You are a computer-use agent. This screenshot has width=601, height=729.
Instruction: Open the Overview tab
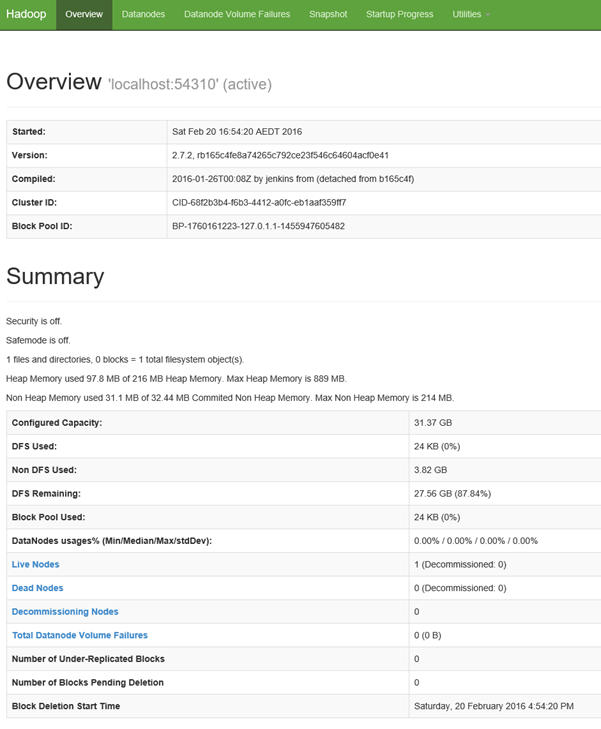[84, 14]
